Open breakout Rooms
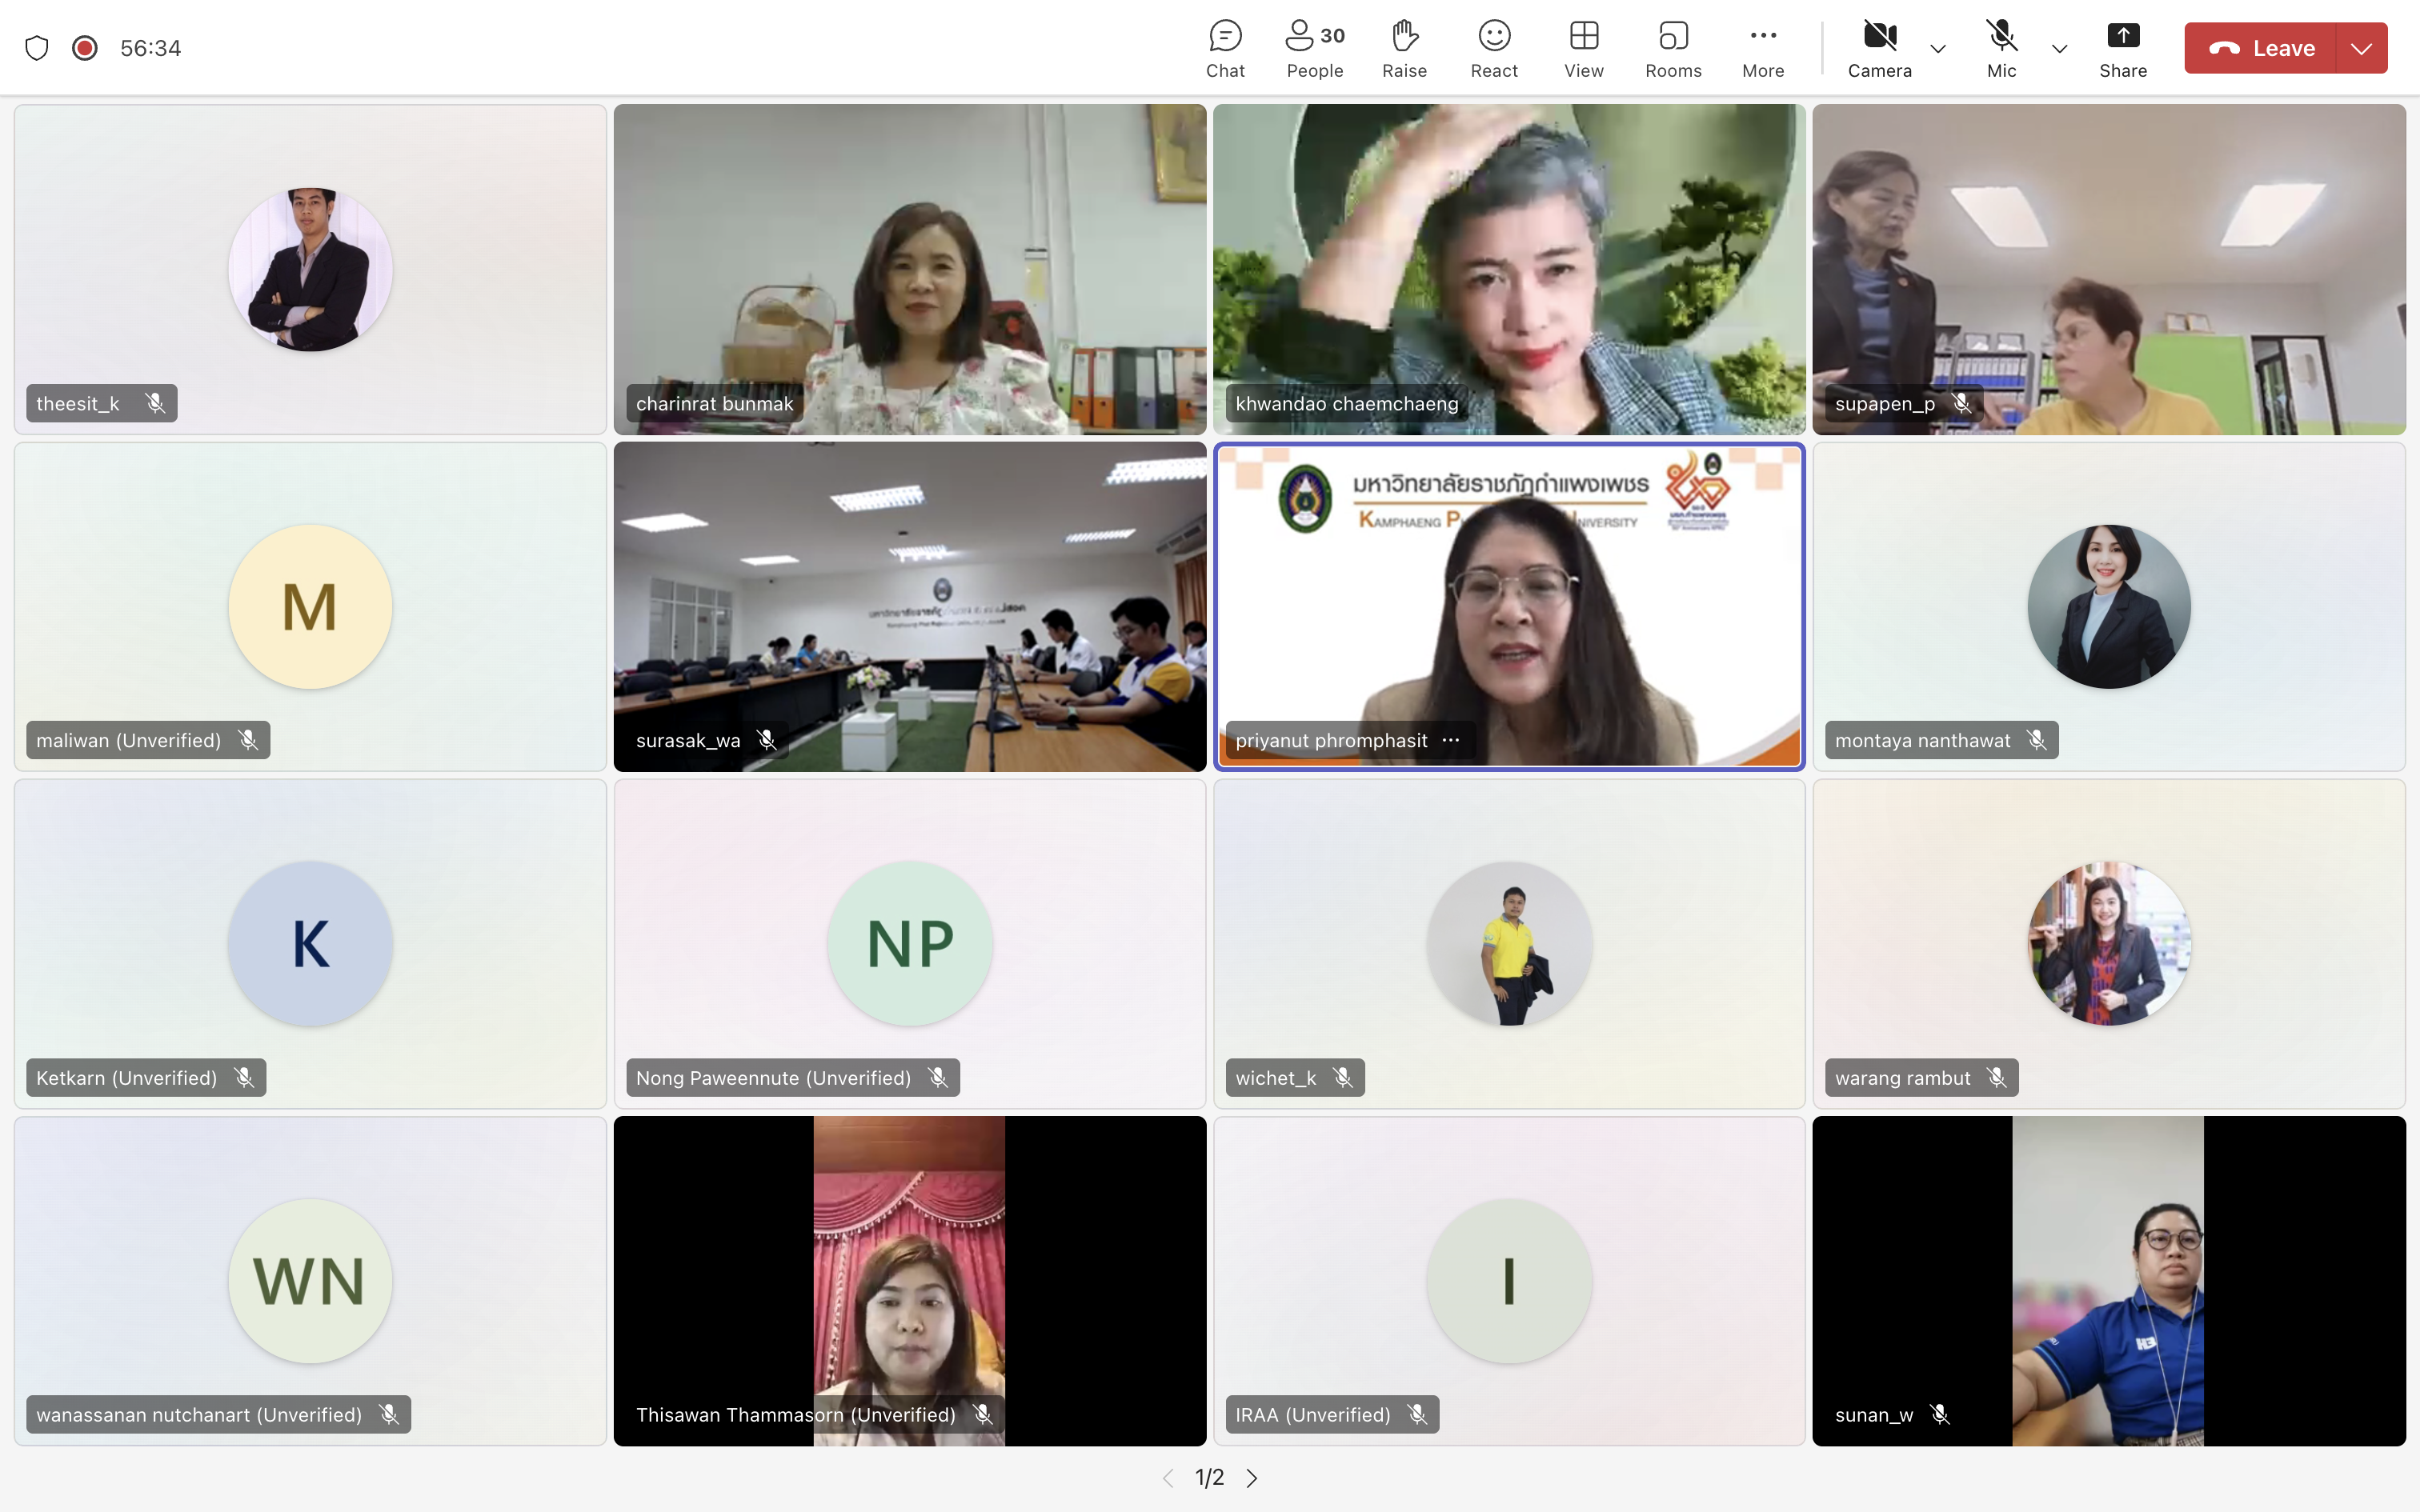This screenshot has width=2420, height=1512. click(1673, 48)
